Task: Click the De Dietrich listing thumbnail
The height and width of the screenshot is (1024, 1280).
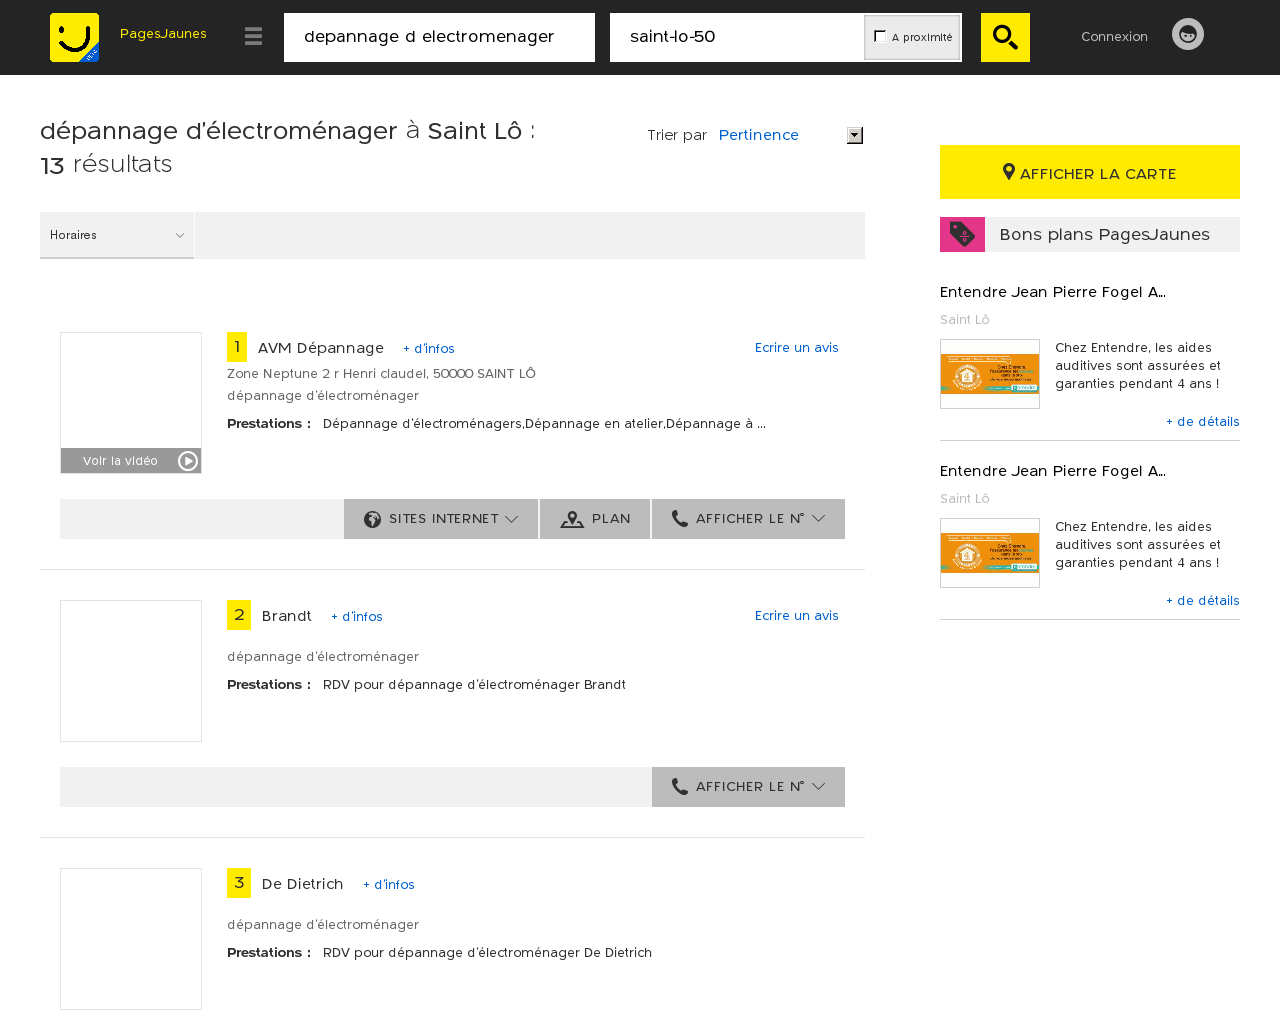Action: 131,939
